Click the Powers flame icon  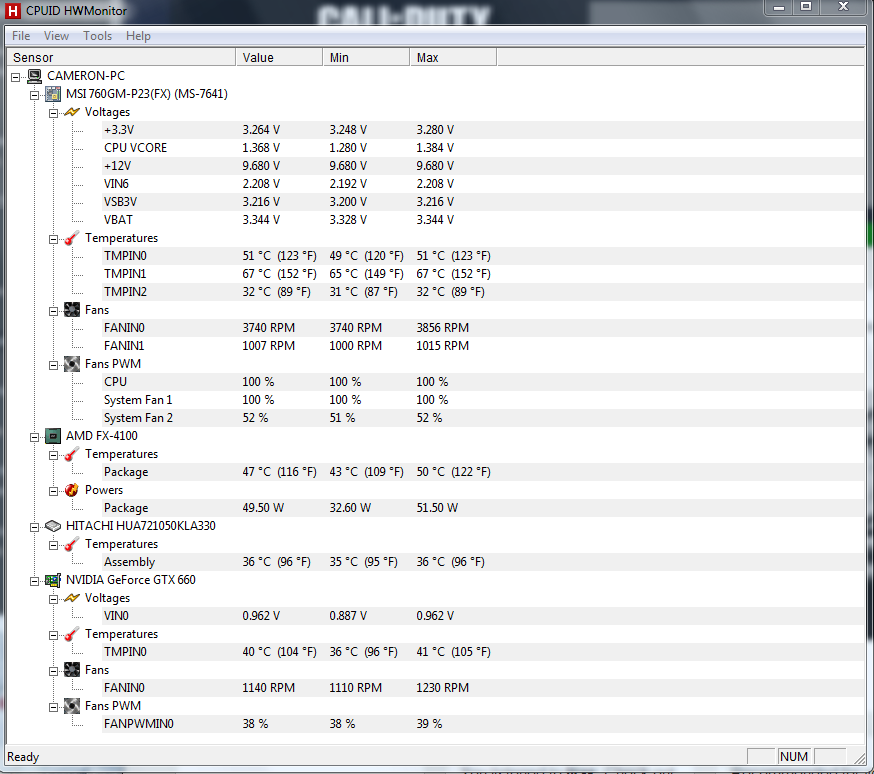point(72,490)
